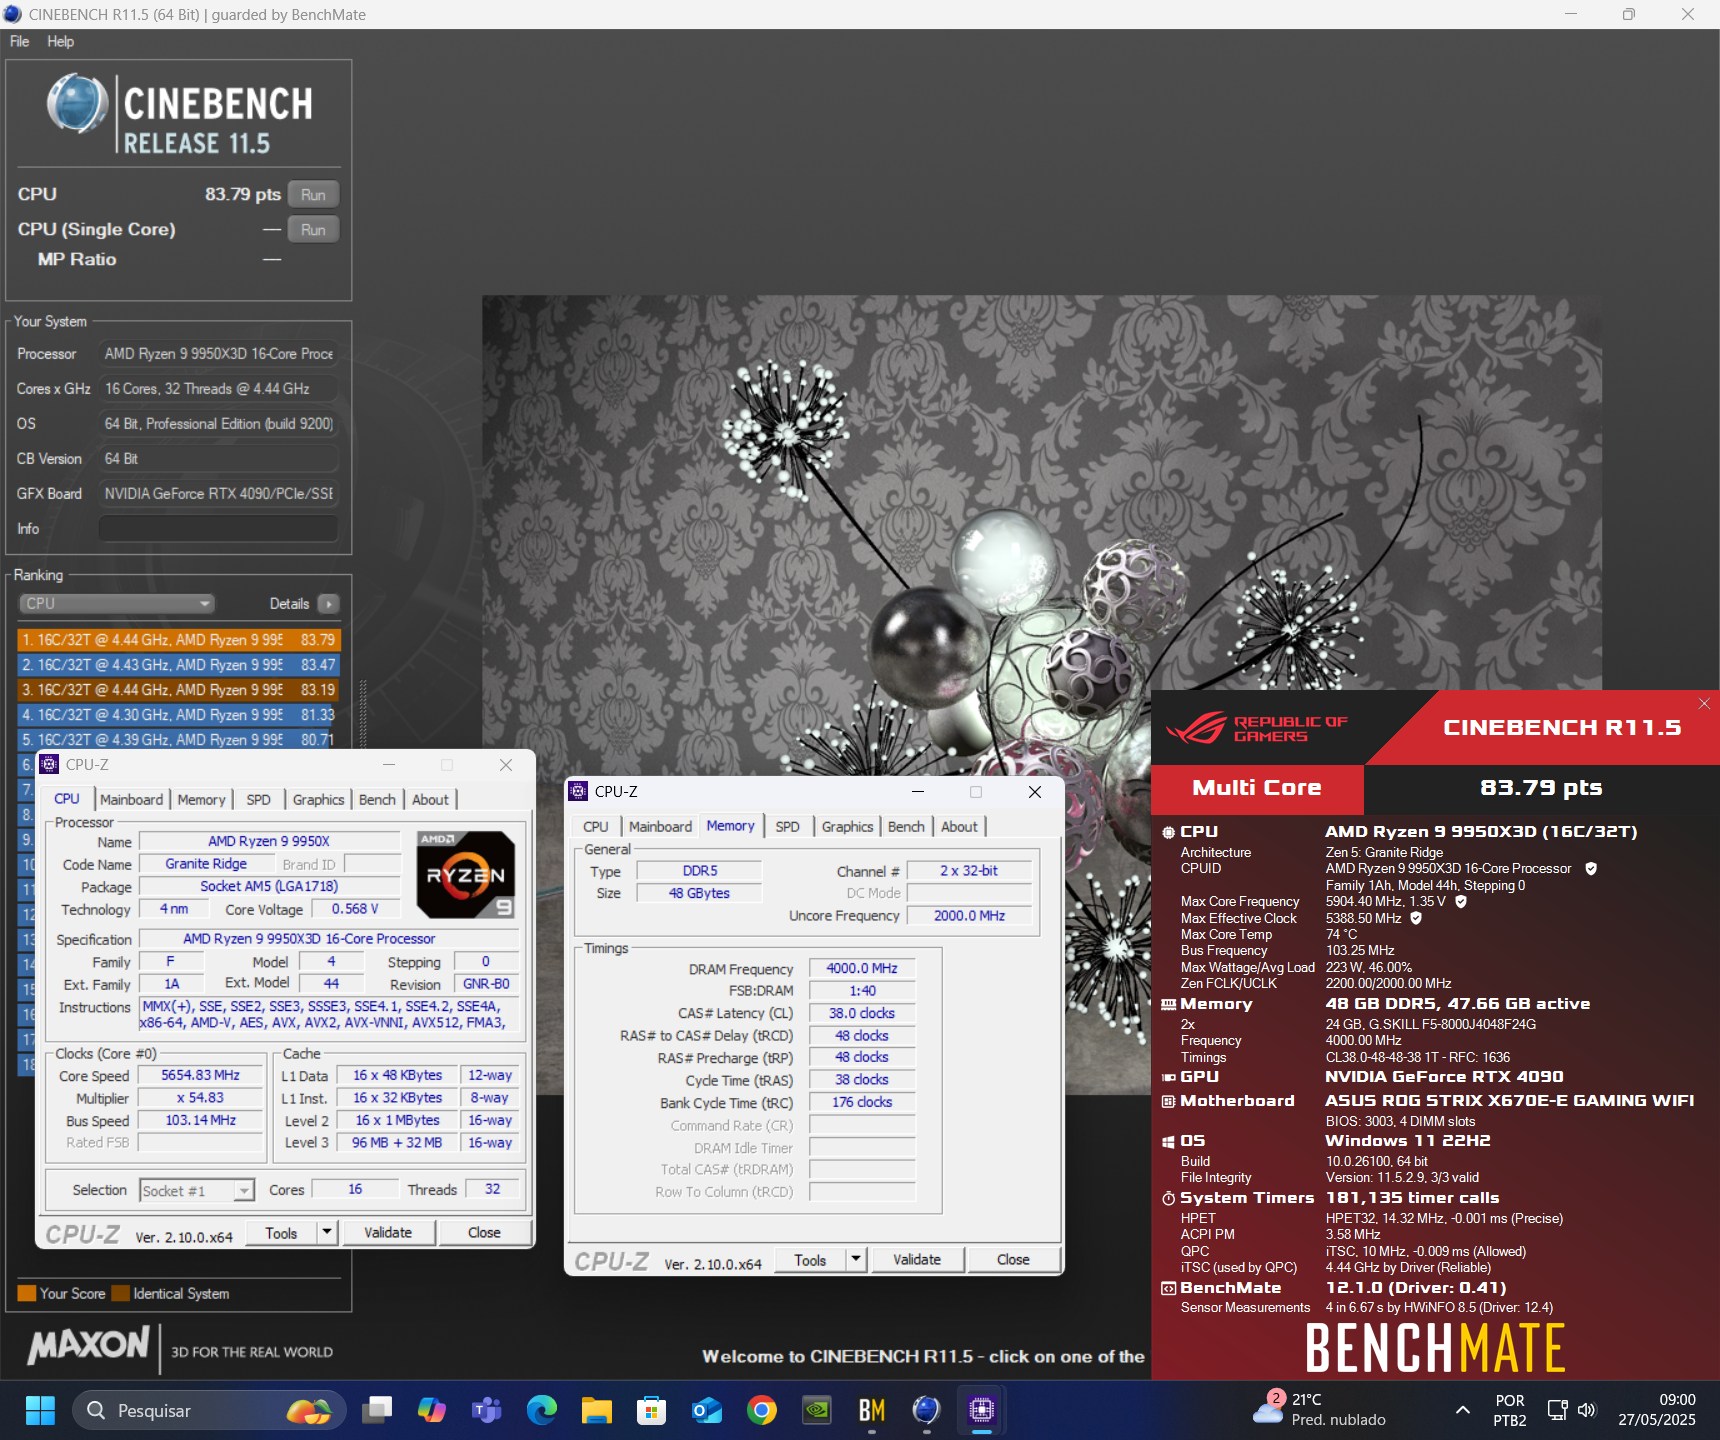This screenshot has width=1720, height=1440.
Task: Click Close button in CPU-Z Memory window
Action: click(1013, 1259)
